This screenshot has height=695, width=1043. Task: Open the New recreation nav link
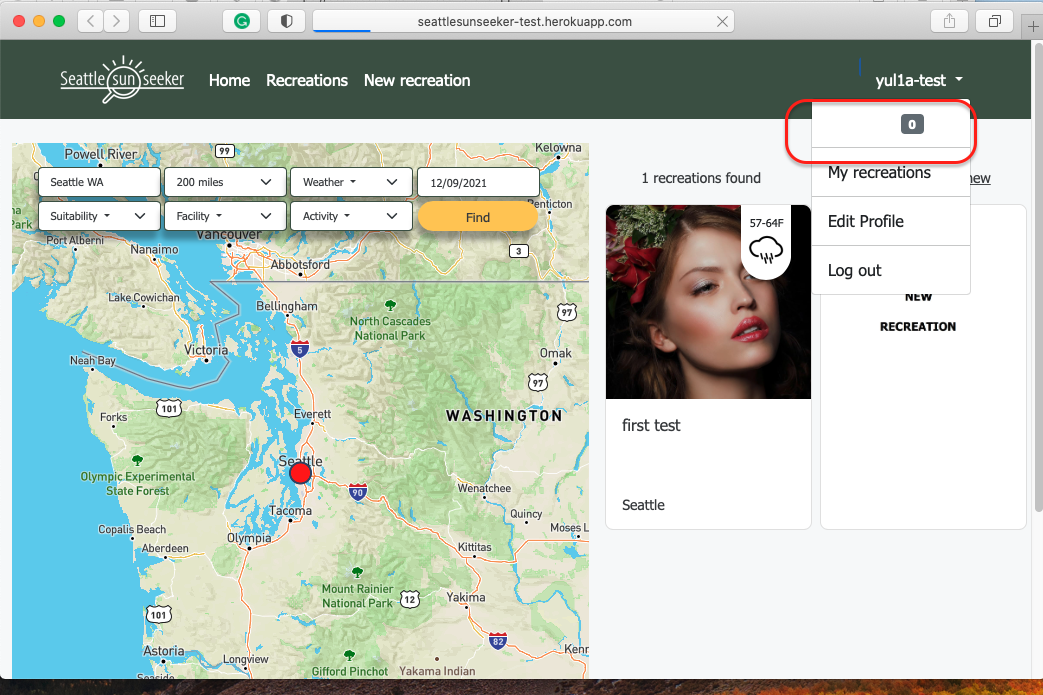click(x=417, y=80)
